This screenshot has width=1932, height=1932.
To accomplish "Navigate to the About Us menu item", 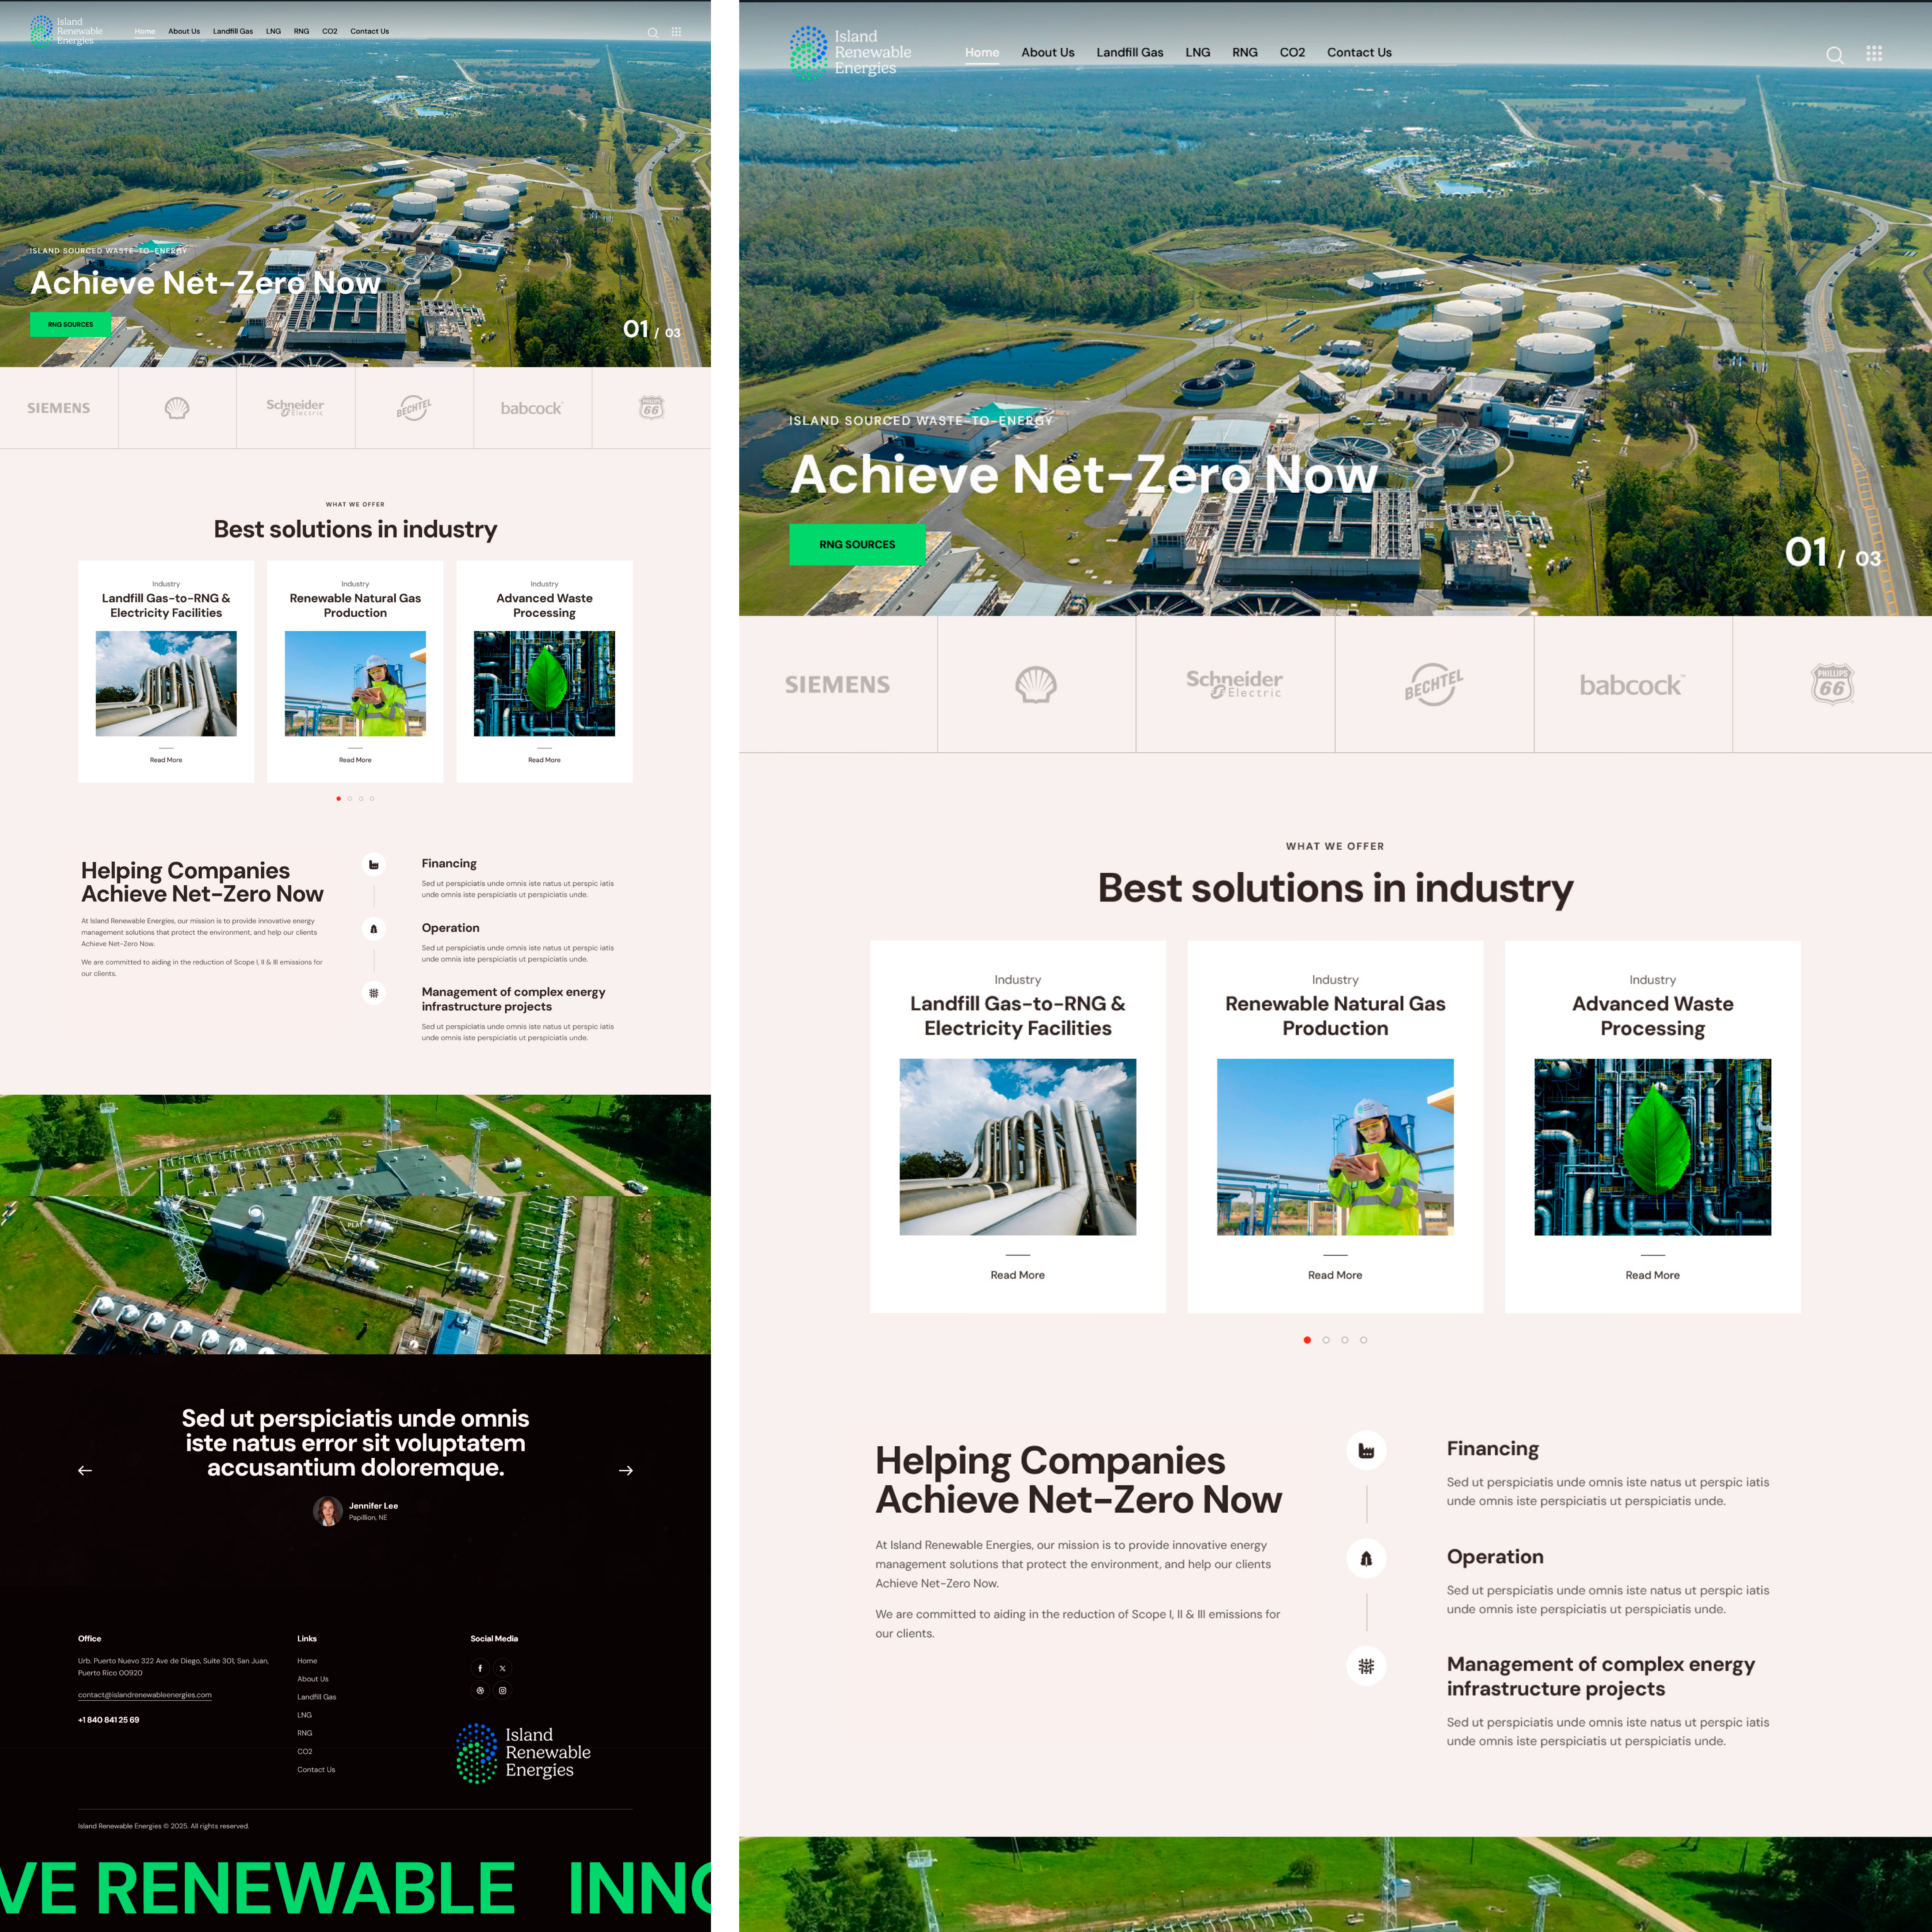I will [1047, 52].
